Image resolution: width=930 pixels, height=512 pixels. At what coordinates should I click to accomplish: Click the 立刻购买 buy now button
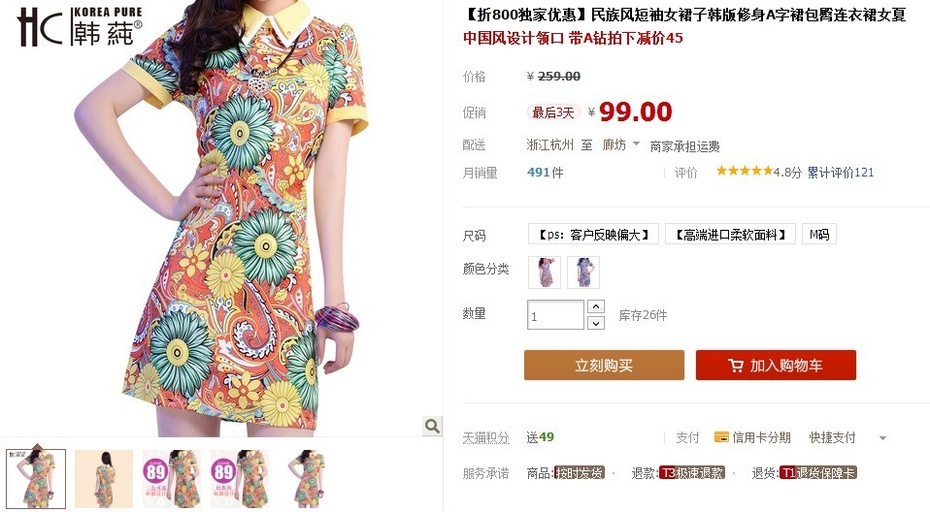pyautogui.click(x=604, y=365)
